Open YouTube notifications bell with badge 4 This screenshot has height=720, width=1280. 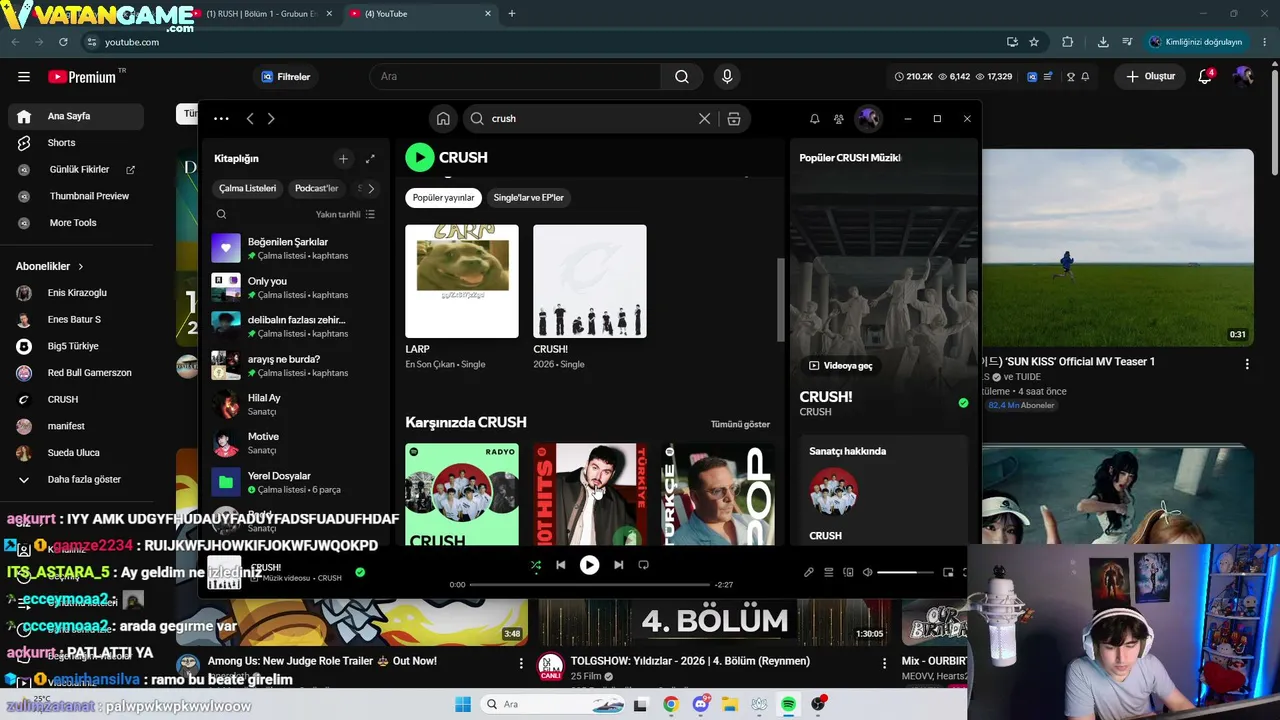click(x=1206, y=77)
